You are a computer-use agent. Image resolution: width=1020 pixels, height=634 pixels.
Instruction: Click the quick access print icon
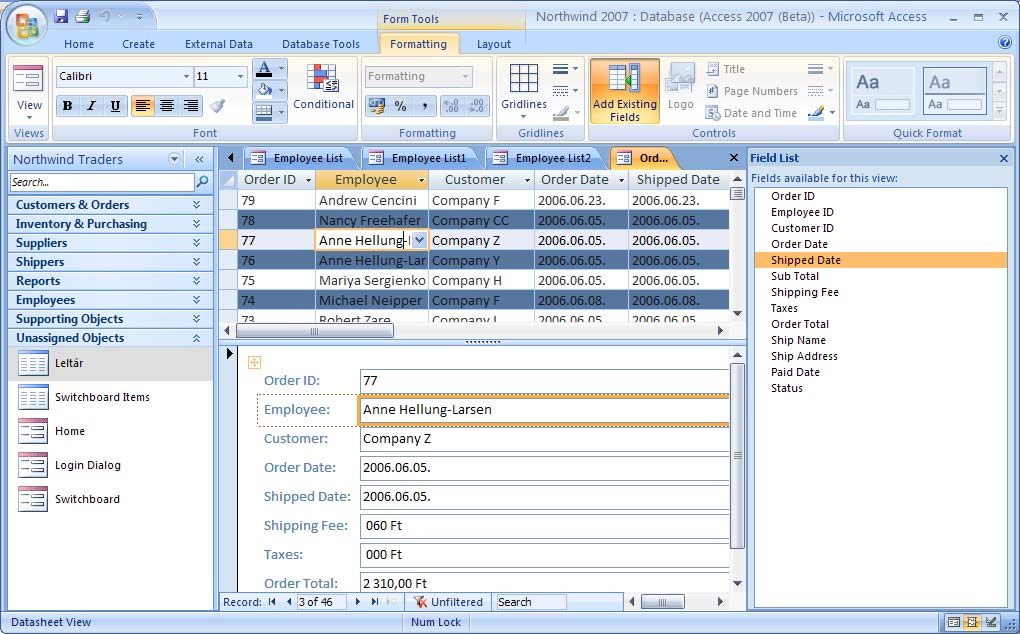pos(83,16)
